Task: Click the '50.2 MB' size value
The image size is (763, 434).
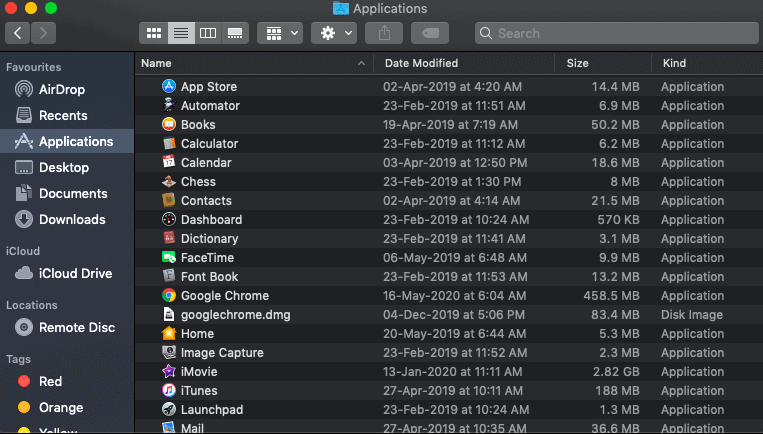Action: tap(615, 125)
